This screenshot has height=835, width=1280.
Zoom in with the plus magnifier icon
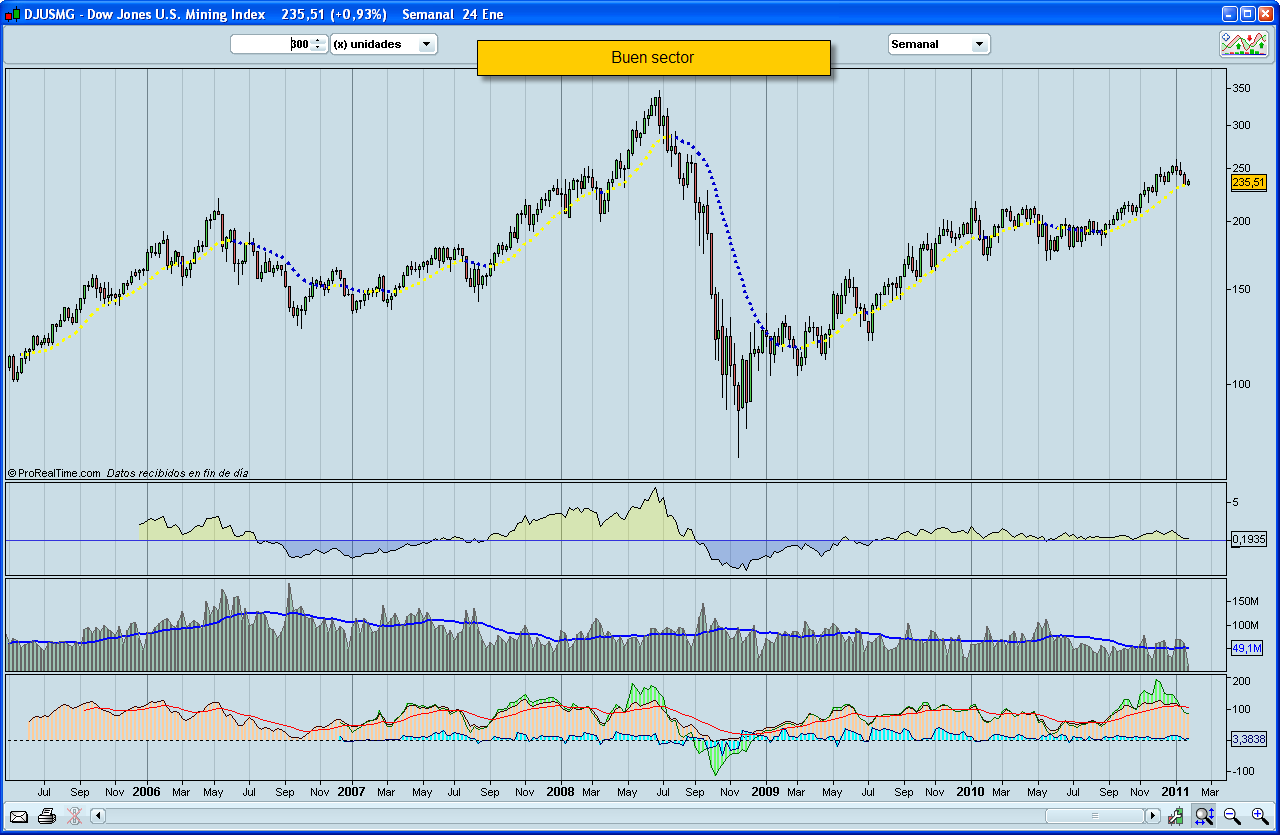pos(1257,816)
